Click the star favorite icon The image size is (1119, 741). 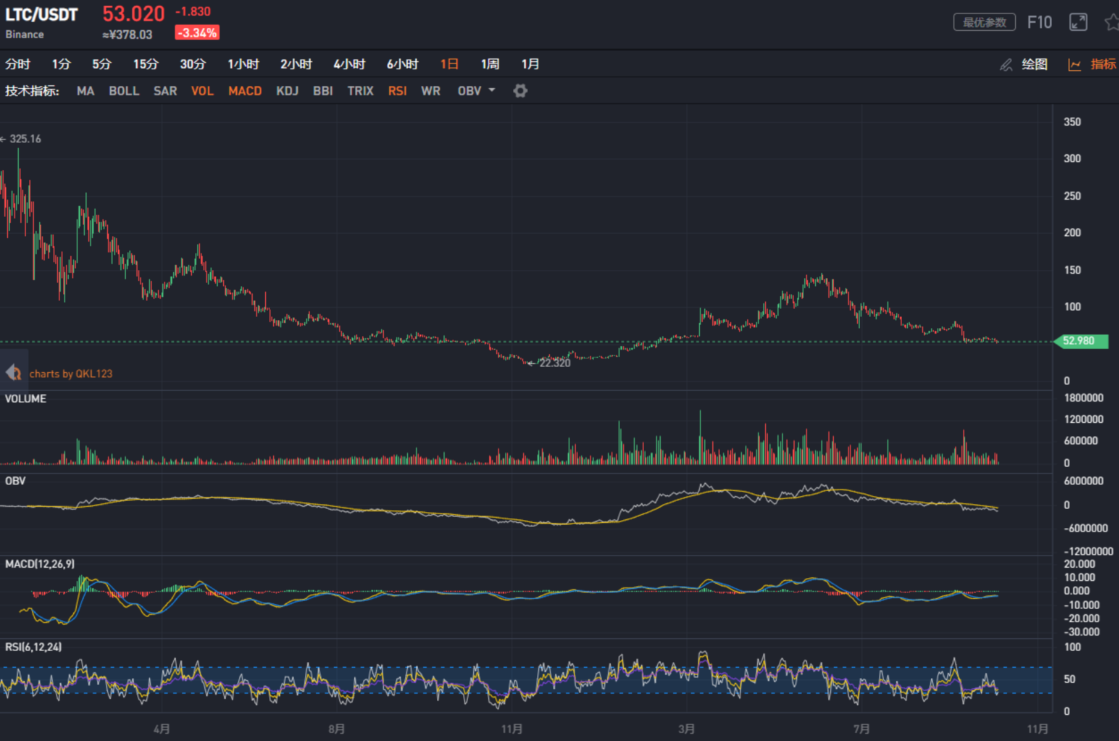point(1111,22)
